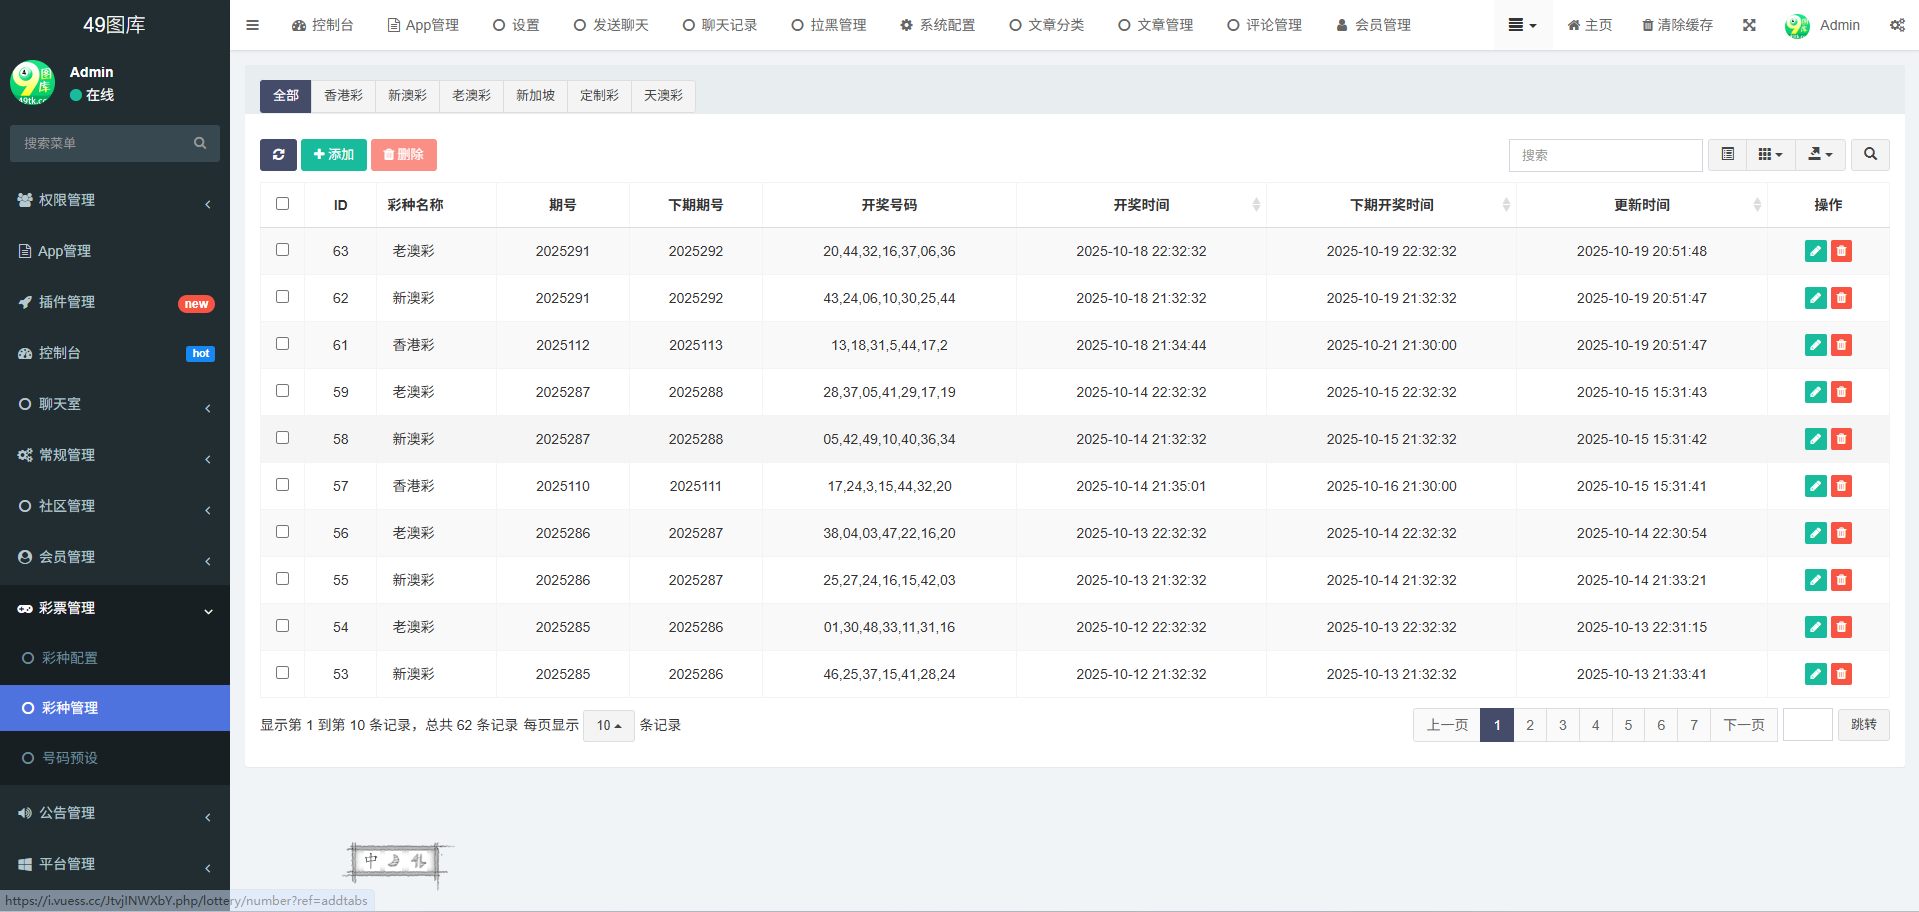Open the rows-per-page 10 dropdown
Screen dimensions: 1919x912
point(608,725)
